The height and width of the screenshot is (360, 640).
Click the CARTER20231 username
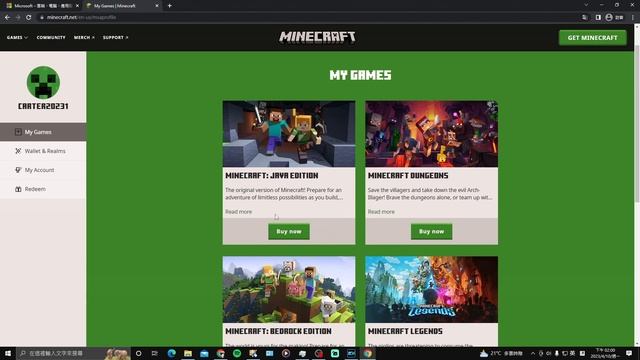click(x=43, y=106)
